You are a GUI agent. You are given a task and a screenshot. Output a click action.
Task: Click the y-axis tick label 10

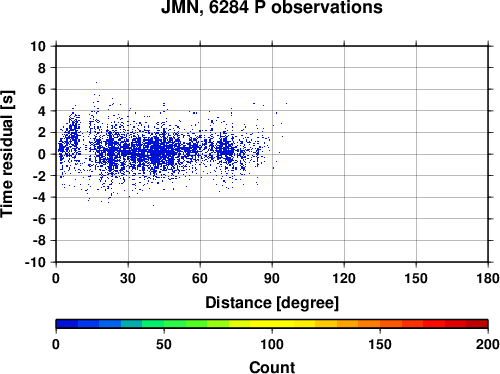38,46
